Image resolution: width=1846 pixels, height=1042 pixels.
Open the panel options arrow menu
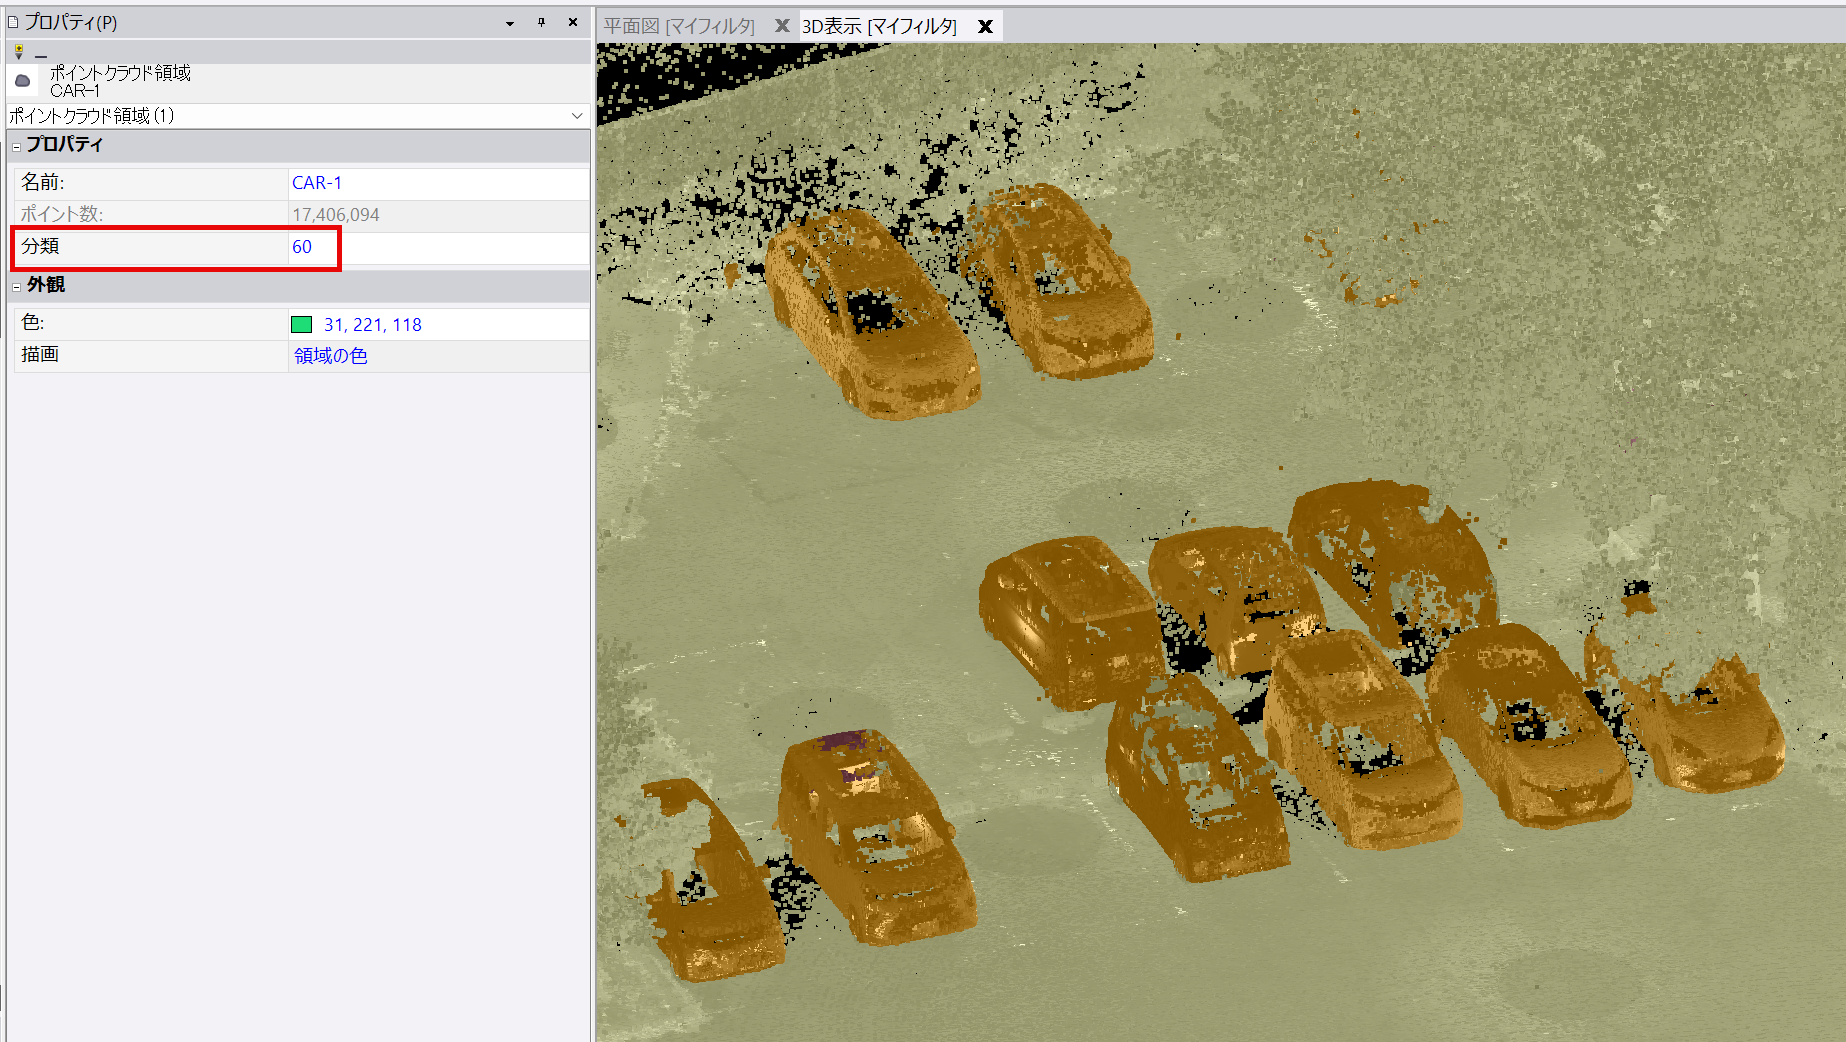(x=510, y=23)
